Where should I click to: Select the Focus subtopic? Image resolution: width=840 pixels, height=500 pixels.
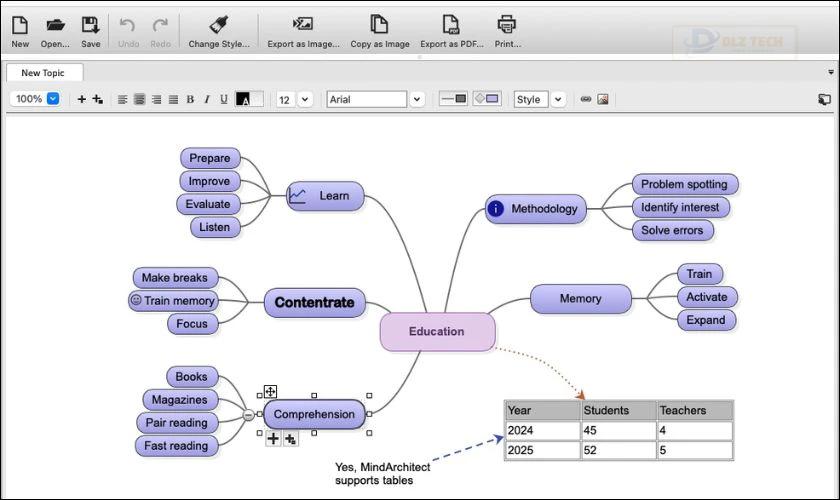click(192, 324)
